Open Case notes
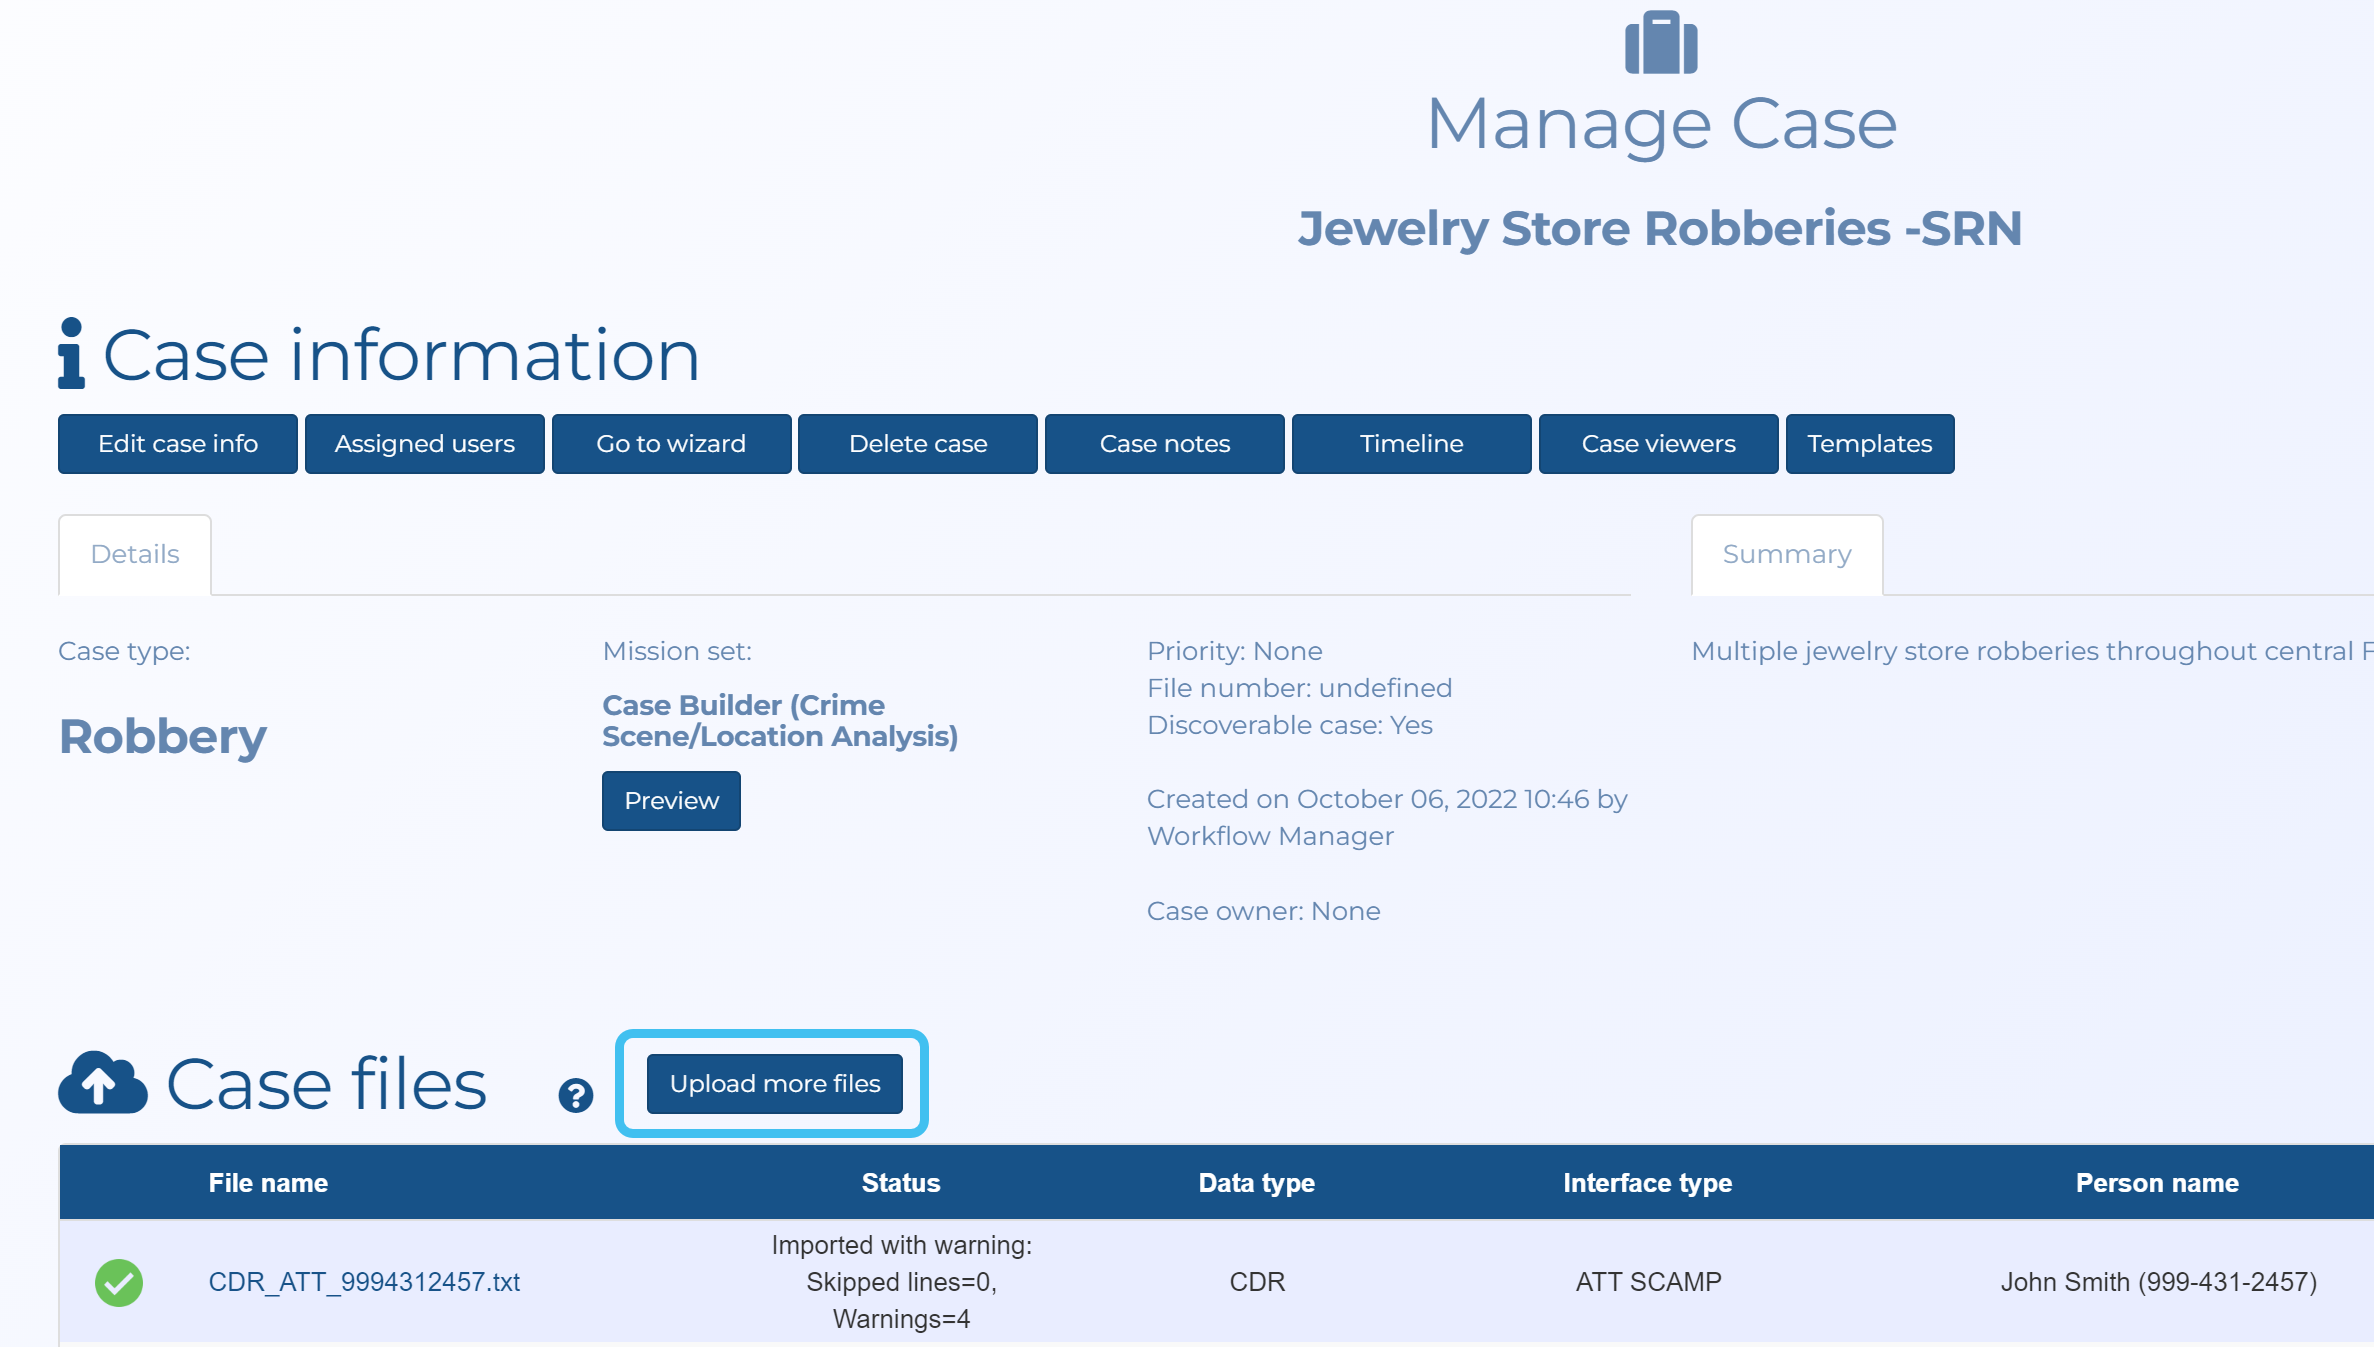Image resolution: width=2374 pixels, height=1347 pixels. pyautogui.click(x=1164, y=443)
